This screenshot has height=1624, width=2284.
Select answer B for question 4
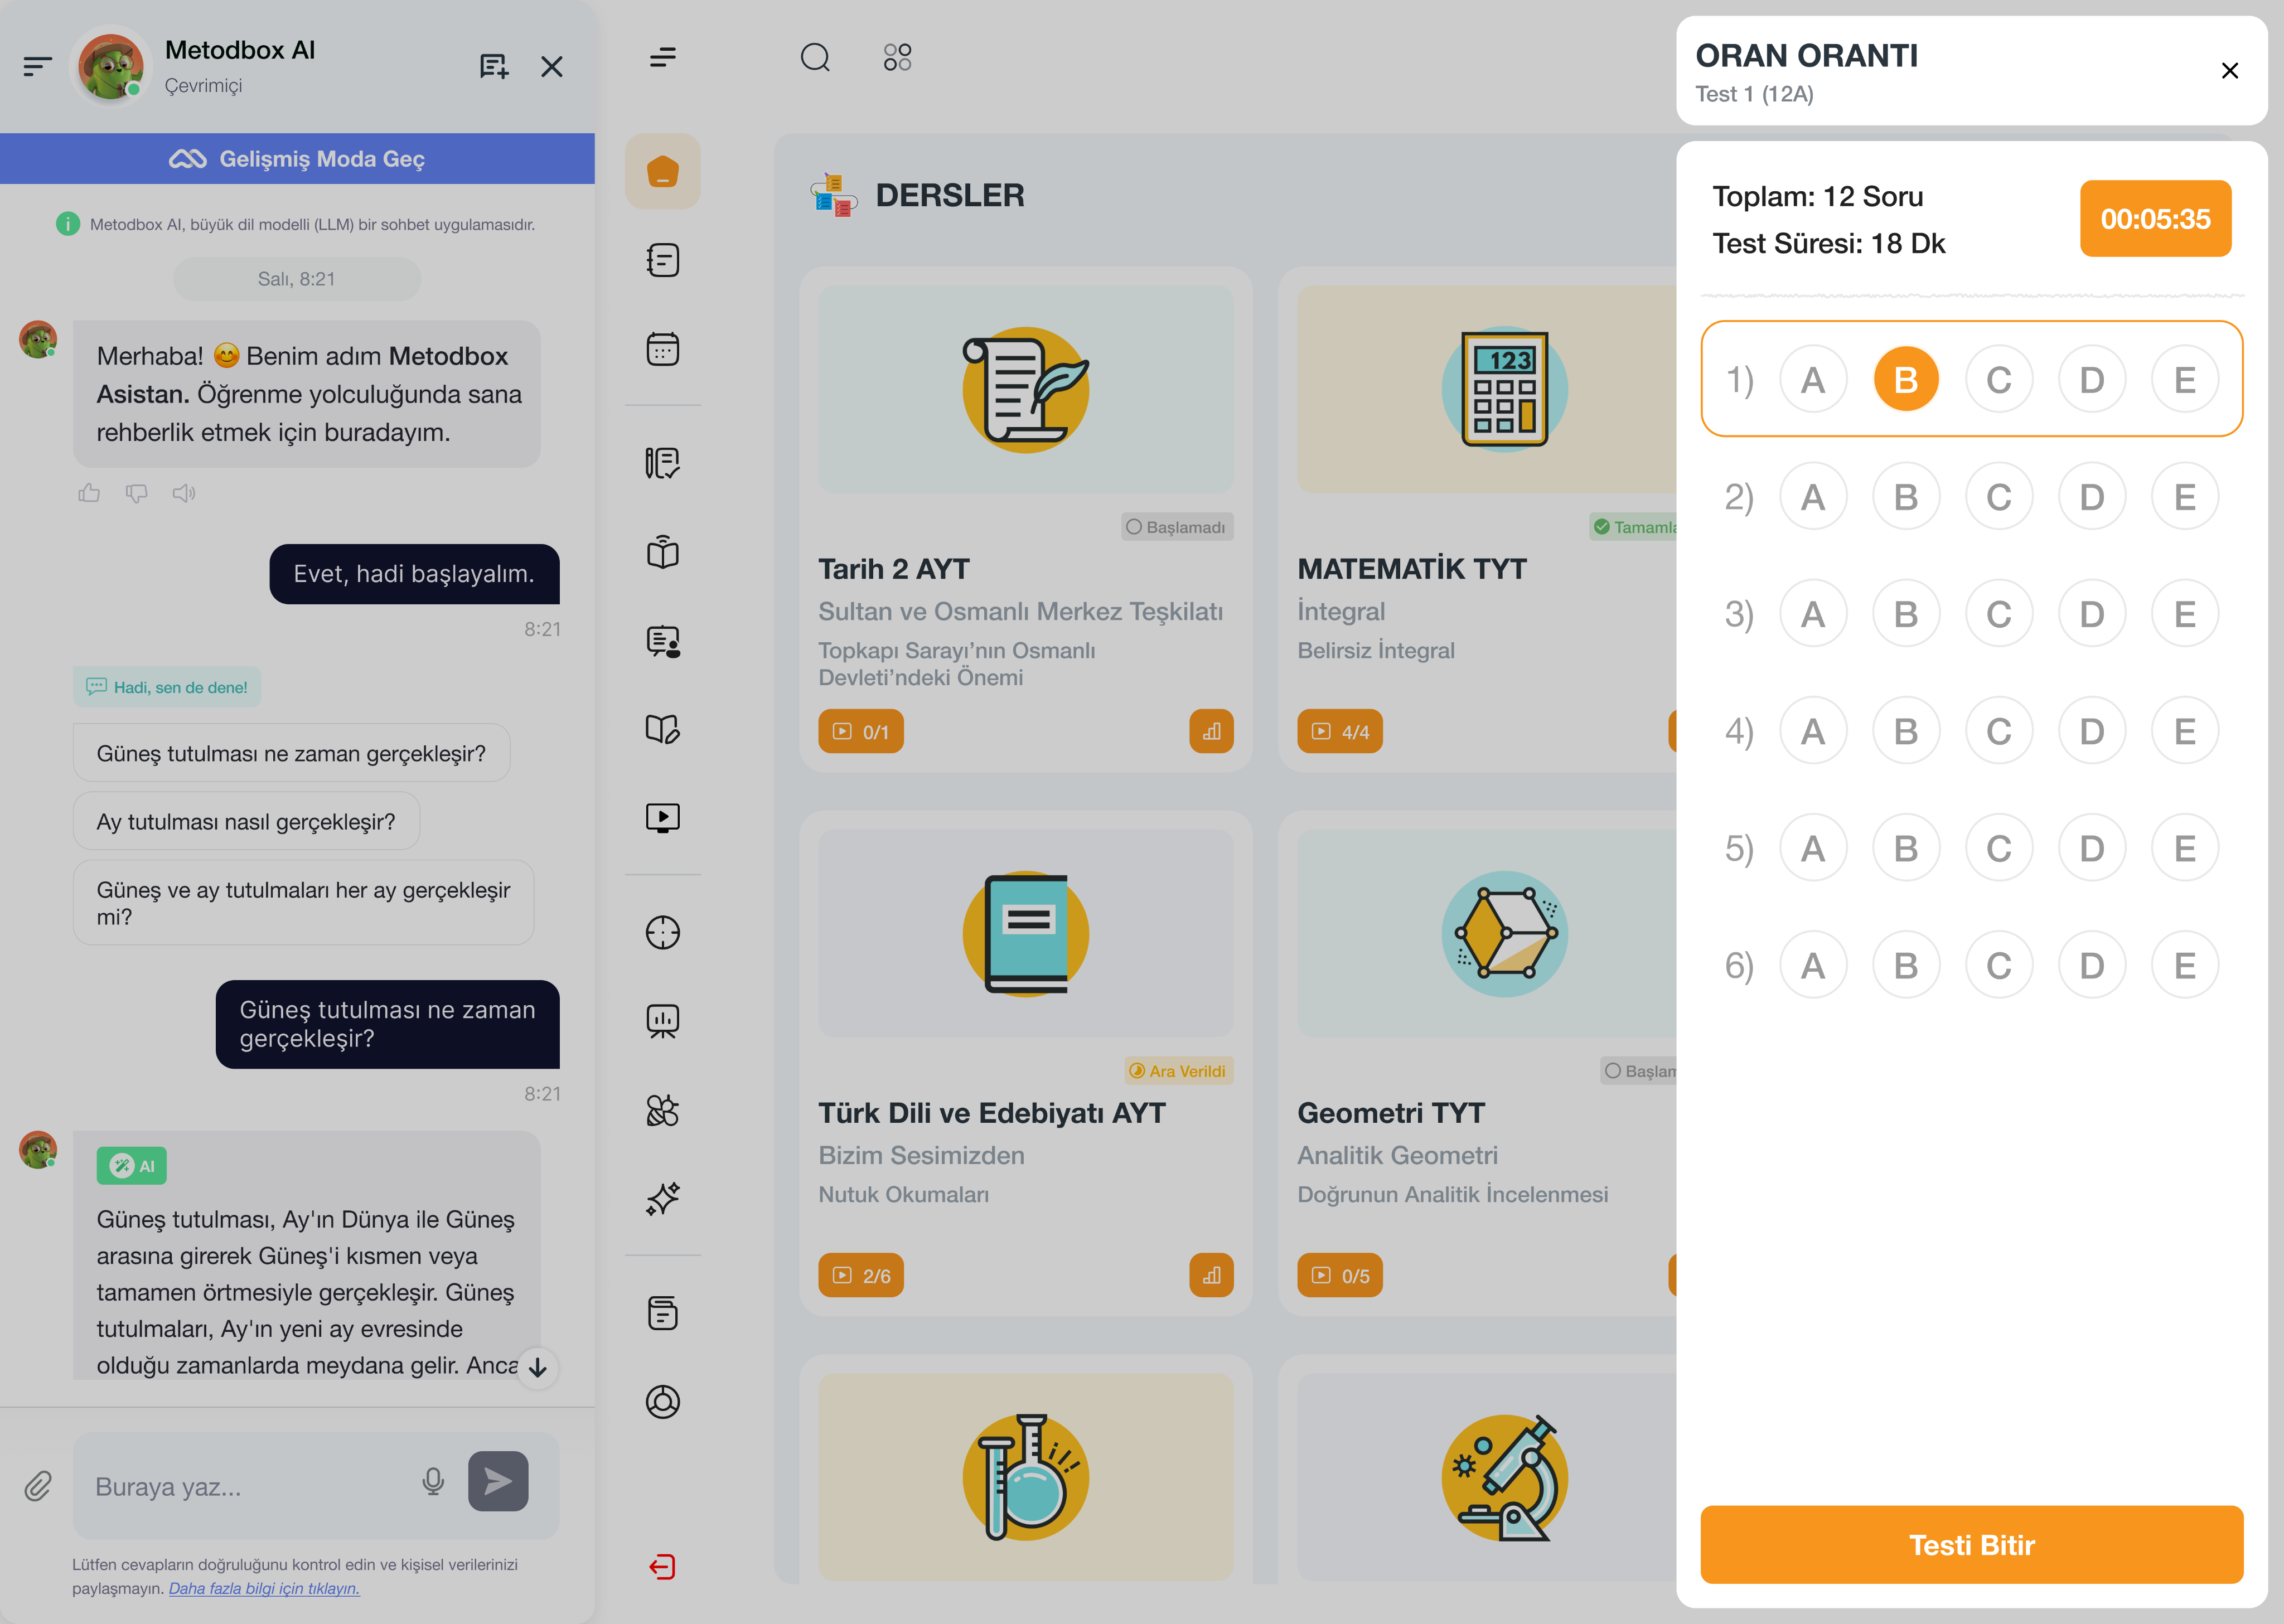tap(1906, 731)
